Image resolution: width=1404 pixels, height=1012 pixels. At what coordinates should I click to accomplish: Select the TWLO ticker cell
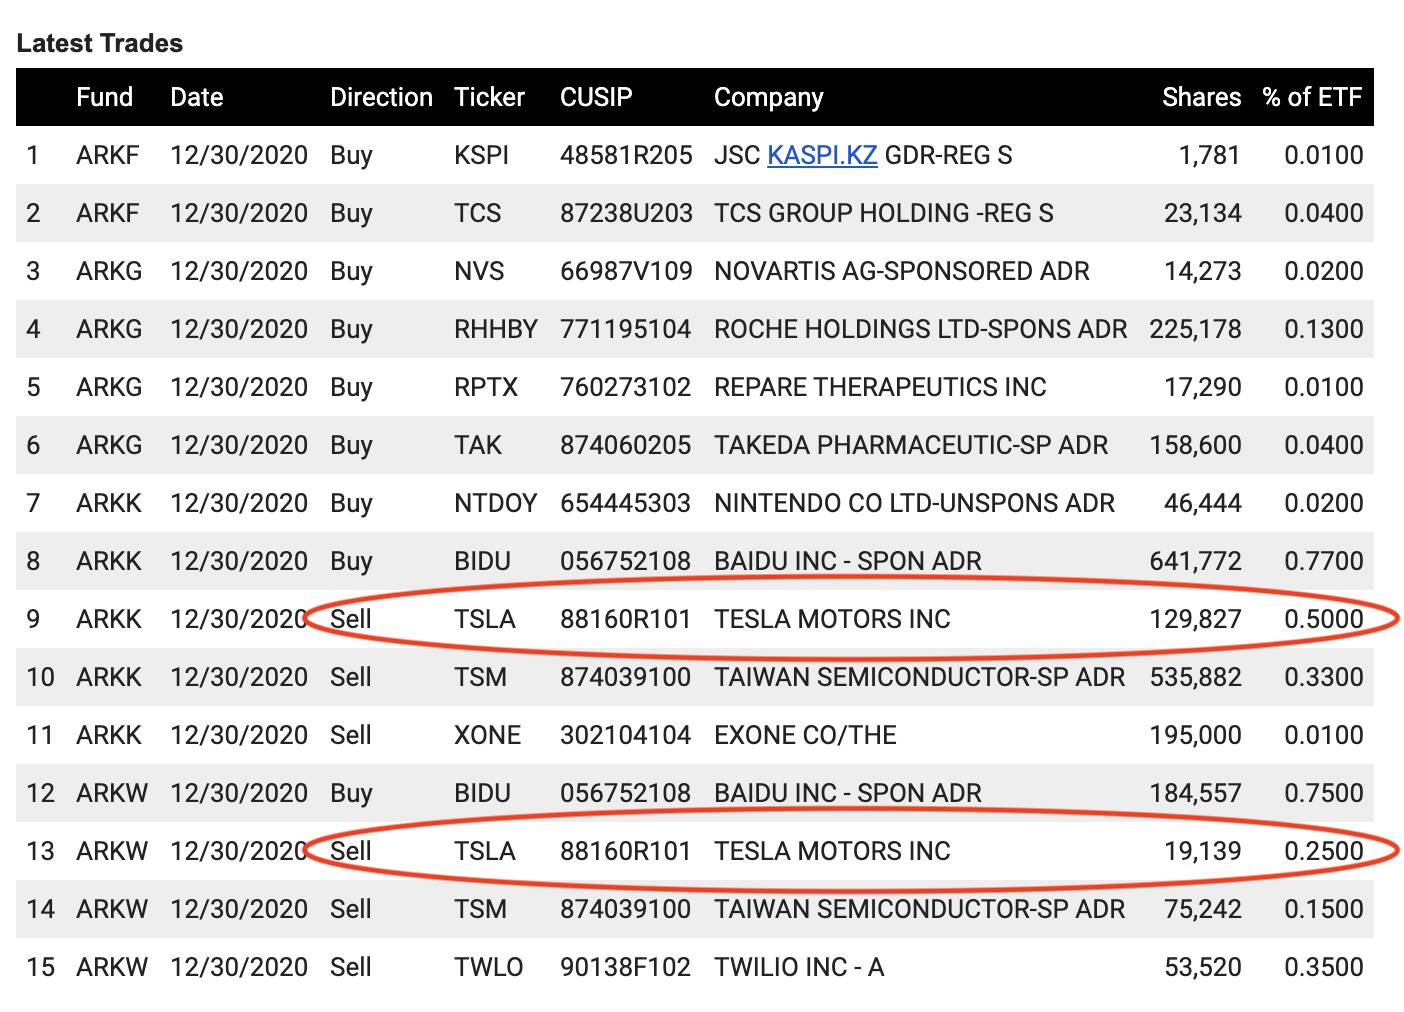(x=488, y=967)
